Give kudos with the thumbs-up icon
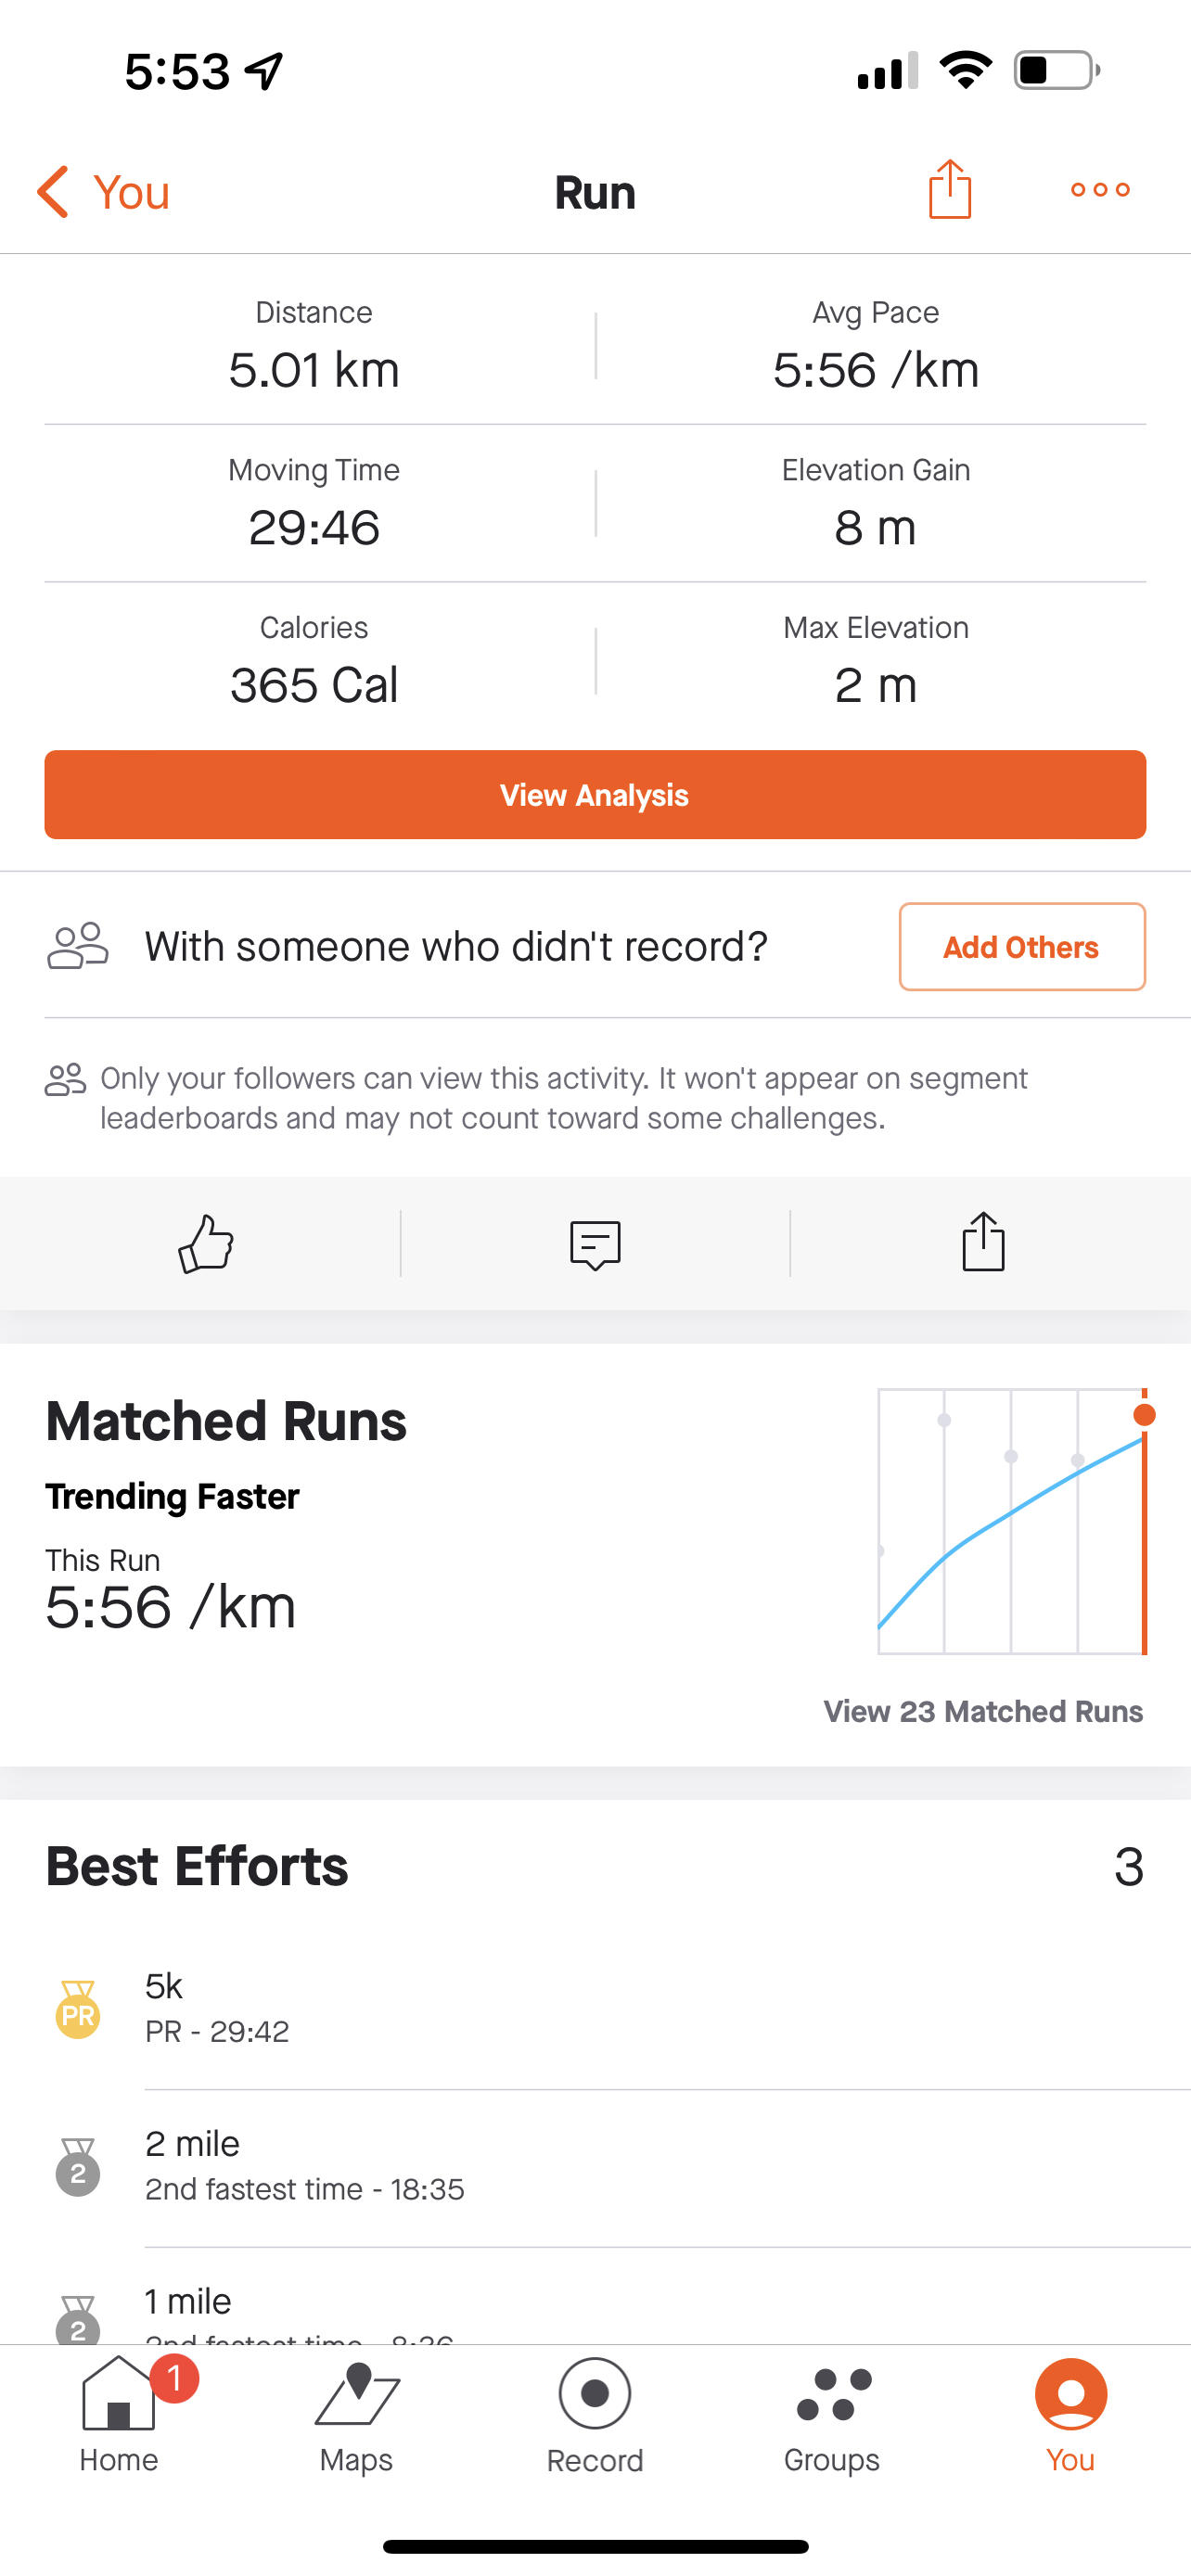Viewport: 1191px width, 2576px height. pyautogui.click(x=206, y=1243)
